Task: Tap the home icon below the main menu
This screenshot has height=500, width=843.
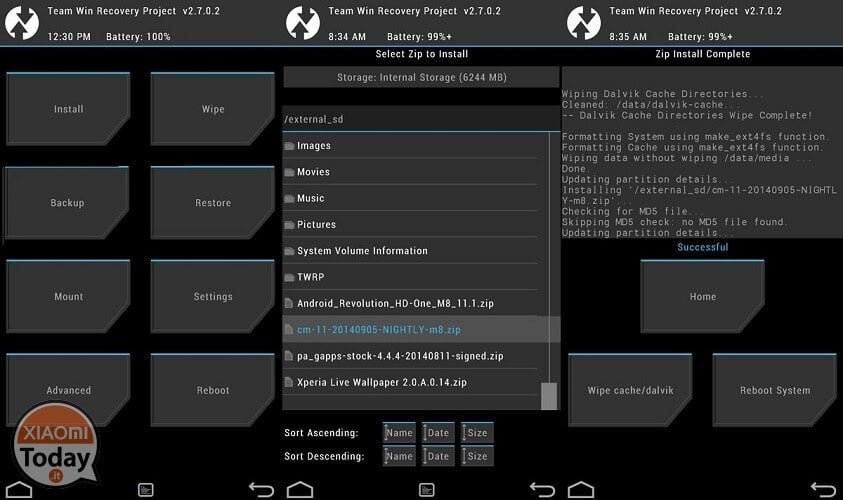Action: (19, 490)
